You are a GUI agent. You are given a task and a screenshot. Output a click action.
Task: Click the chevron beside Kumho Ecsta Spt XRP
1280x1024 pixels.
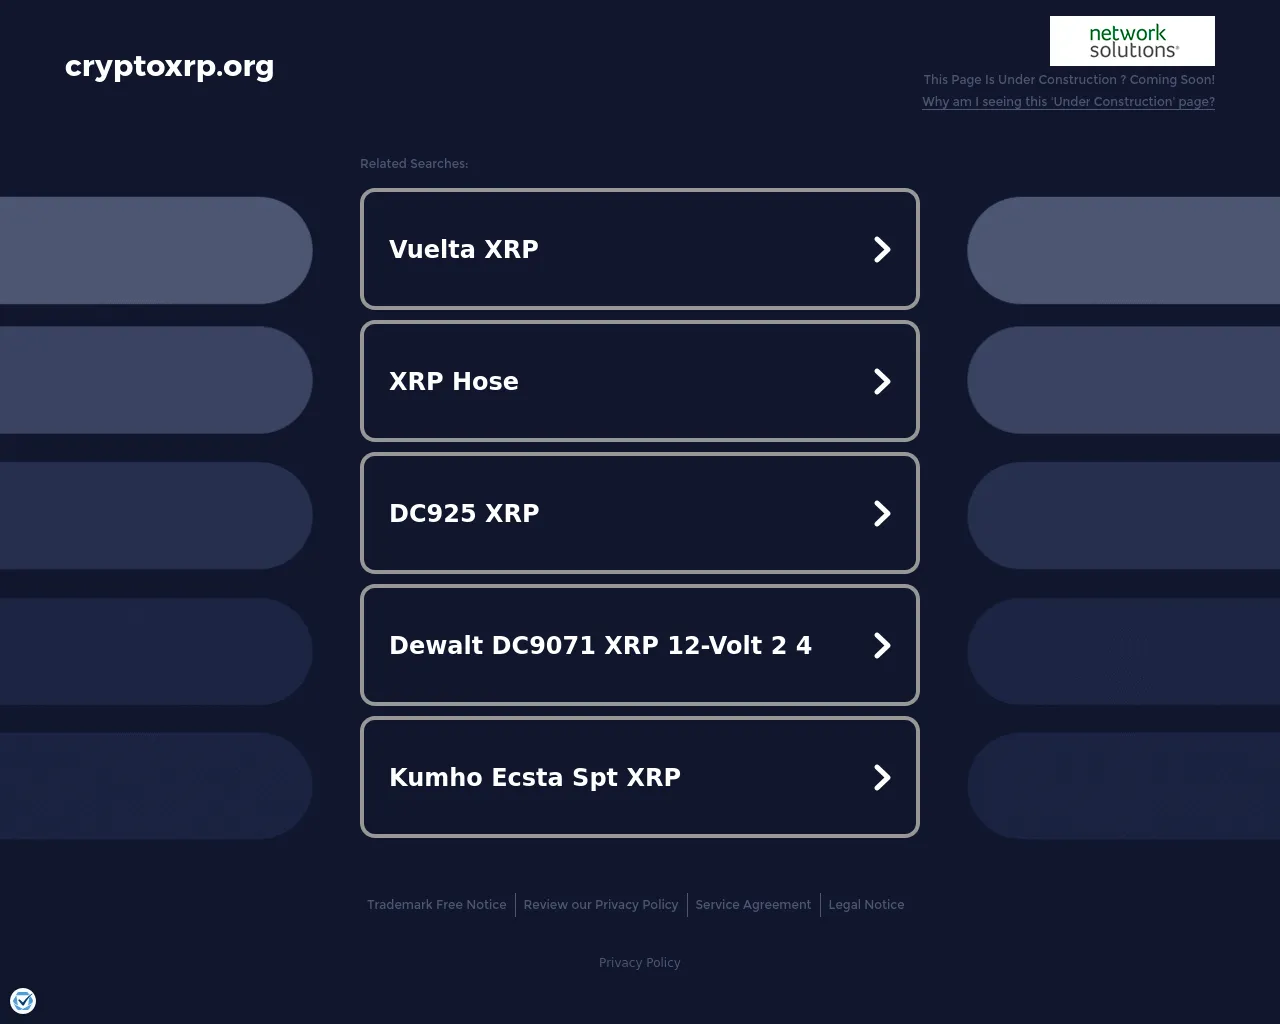click(882, 777)
